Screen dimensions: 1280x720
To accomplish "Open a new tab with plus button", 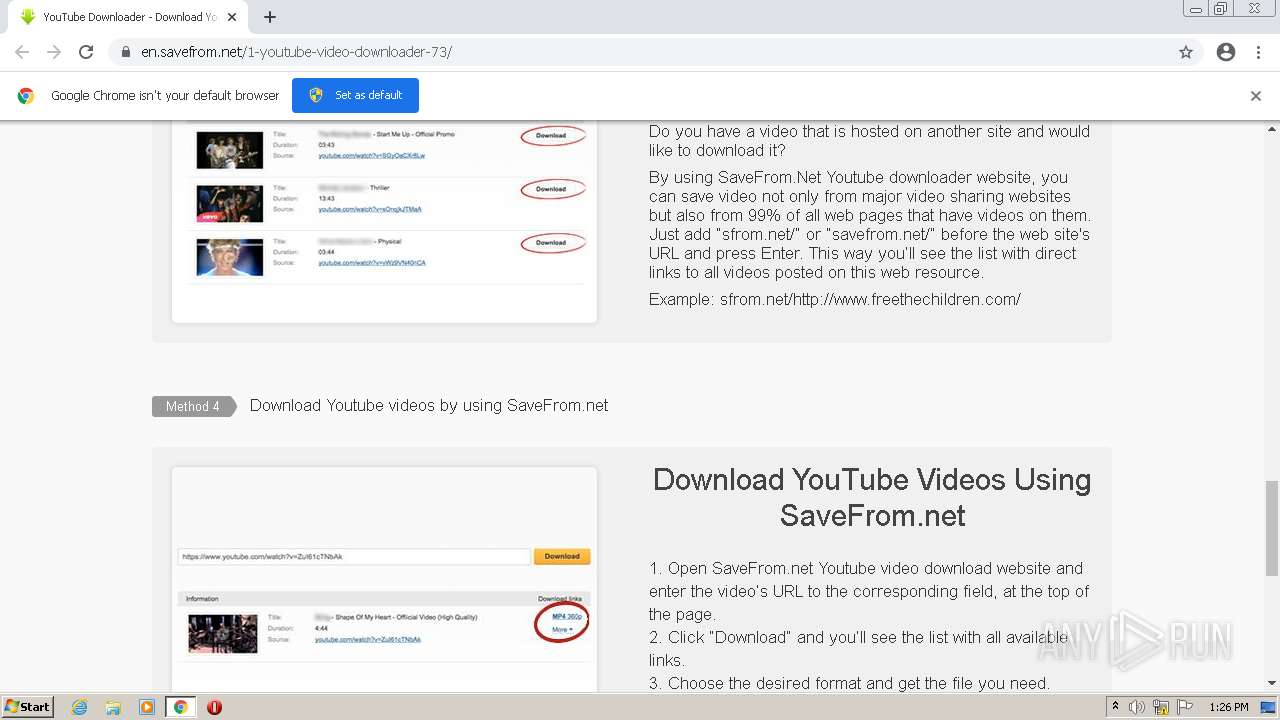I will click(270, 17).
